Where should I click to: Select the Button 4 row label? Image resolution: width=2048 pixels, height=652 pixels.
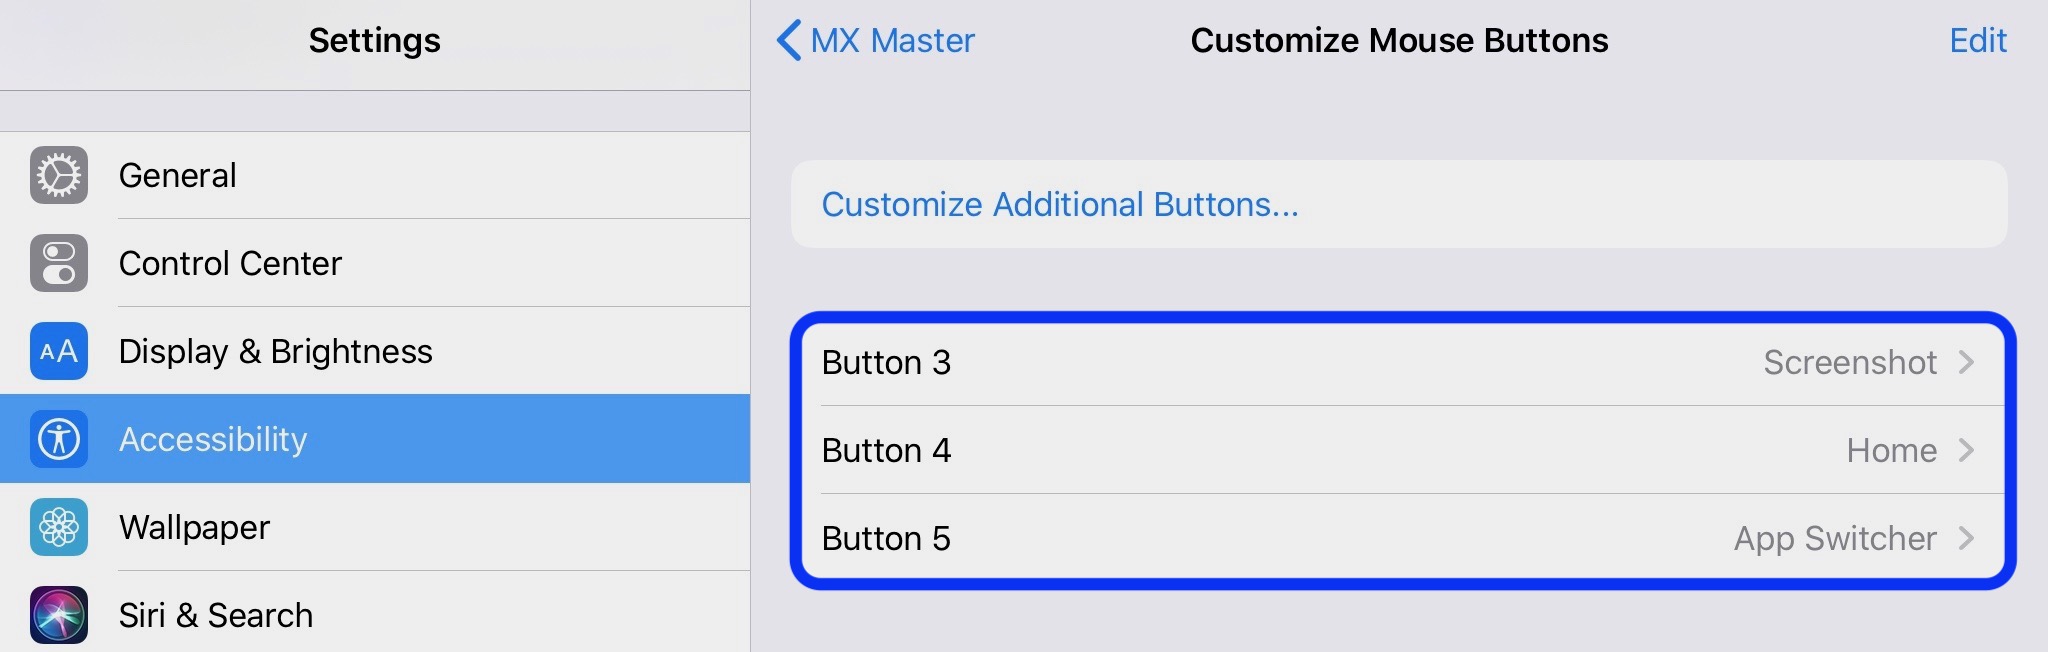(x=886, y=451)
